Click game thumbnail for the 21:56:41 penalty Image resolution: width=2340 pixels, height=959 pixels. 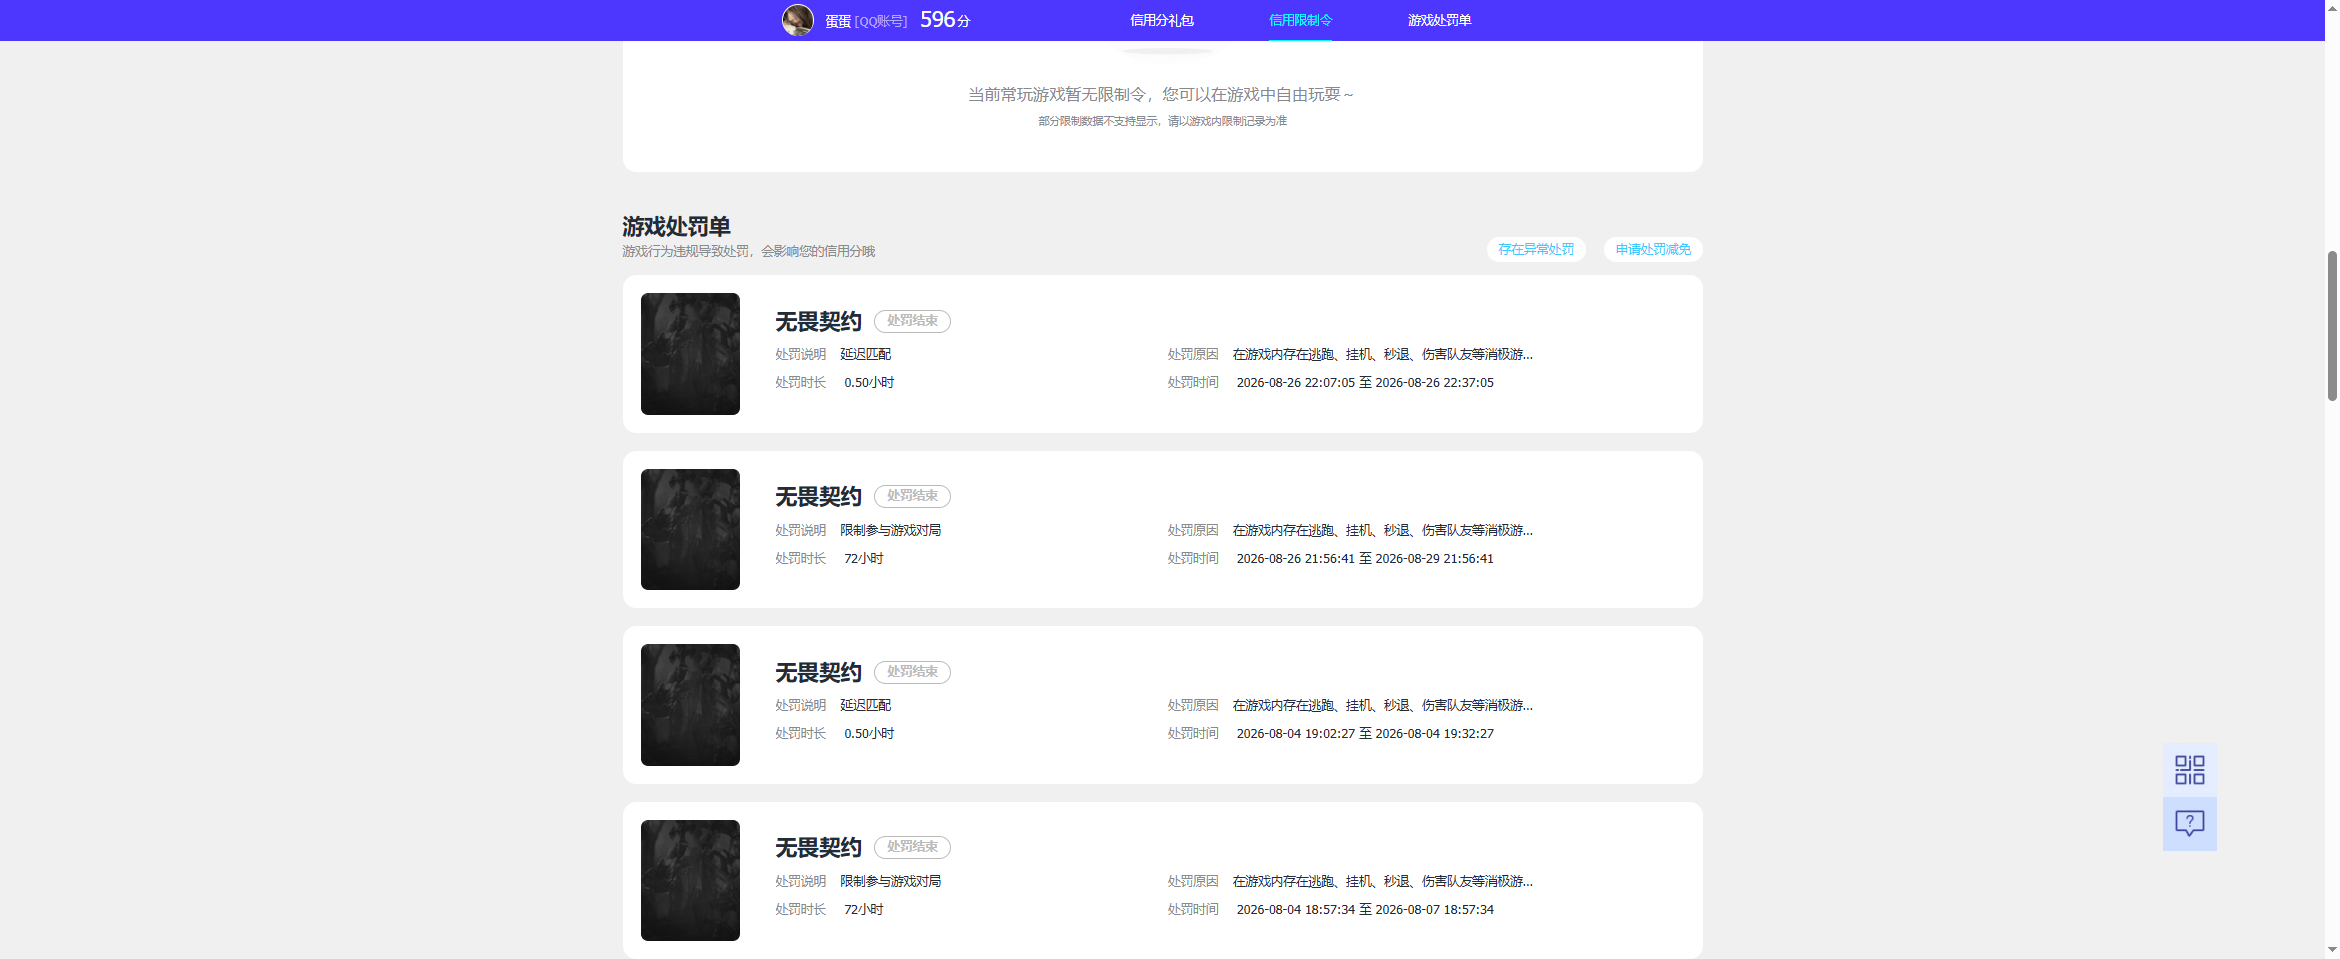coord(690,529)
